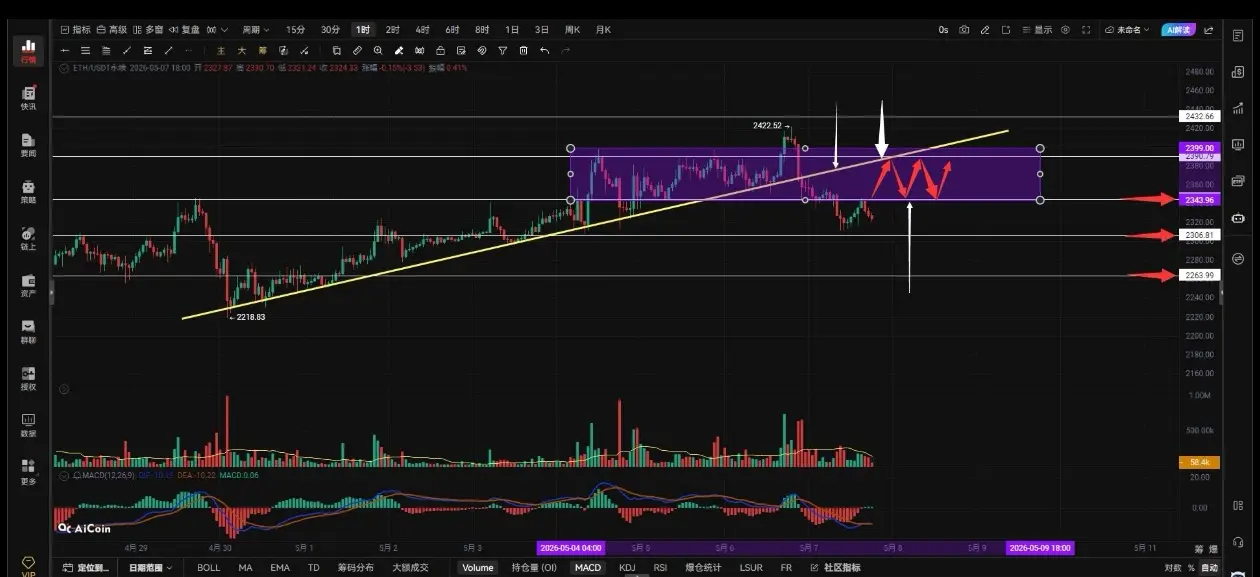Select the magnifier zoom drawing tool

click(378, 50)
